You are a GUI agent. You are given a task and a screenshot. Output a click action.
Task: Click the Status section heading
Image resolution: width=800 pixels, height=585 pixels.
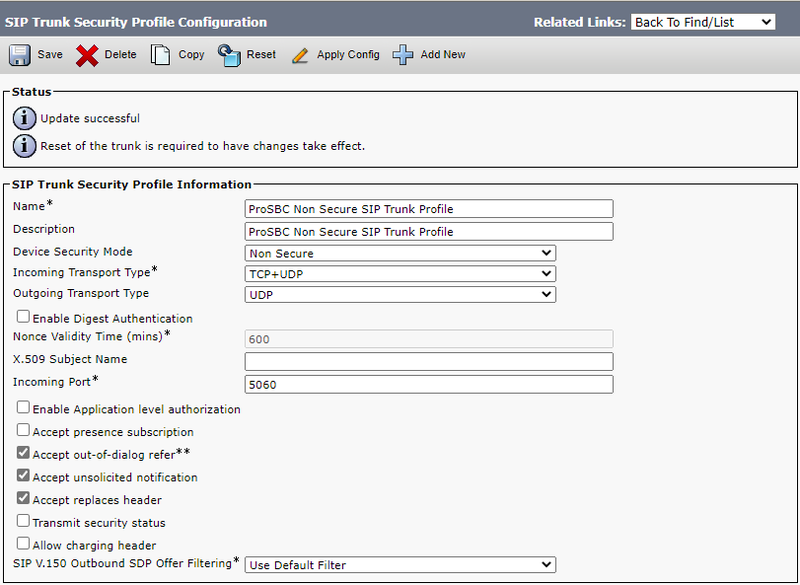(32, 92)
